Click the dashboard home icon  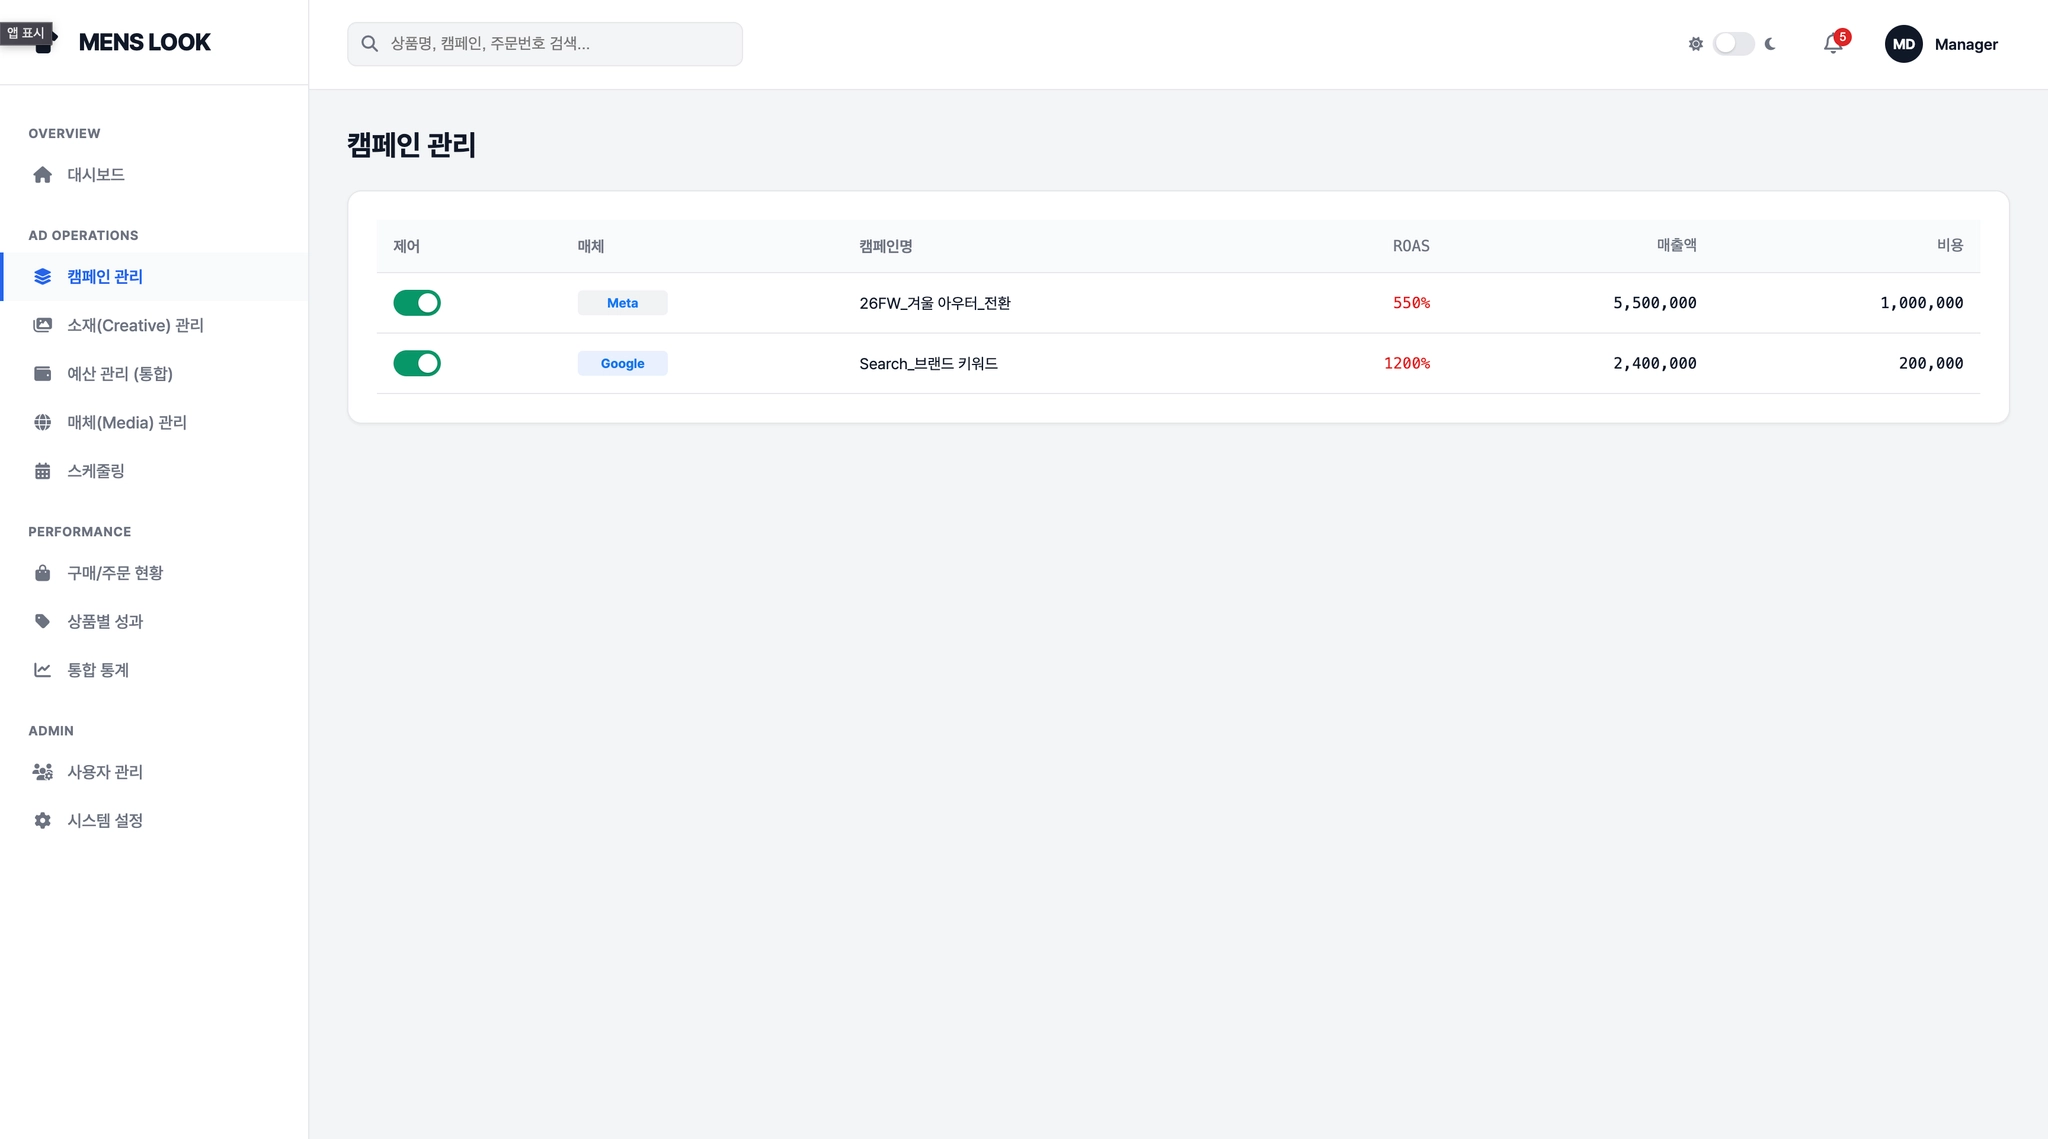coord(42,175)
